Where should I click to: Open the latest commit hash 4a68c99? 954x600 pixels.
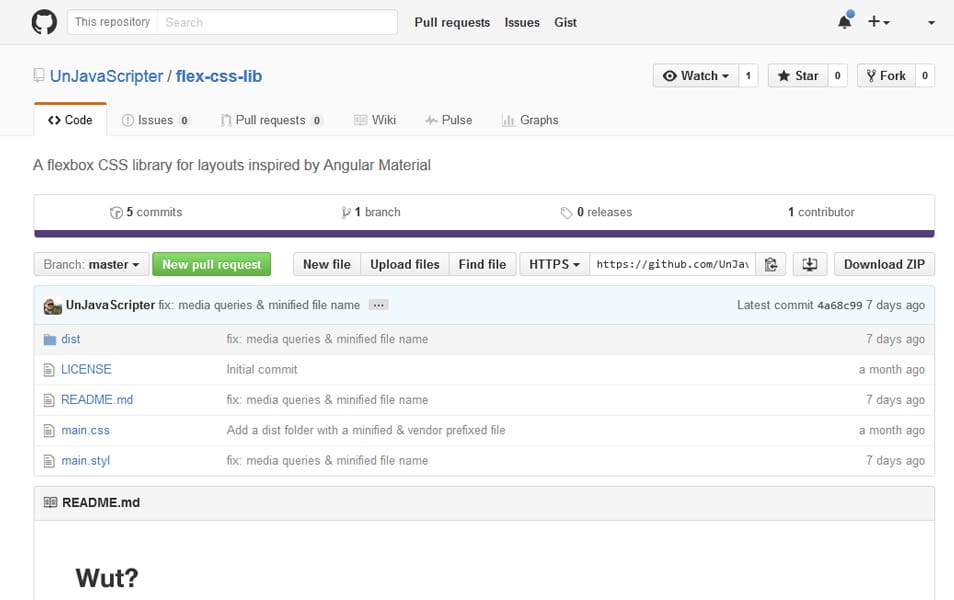coord(839,305)
